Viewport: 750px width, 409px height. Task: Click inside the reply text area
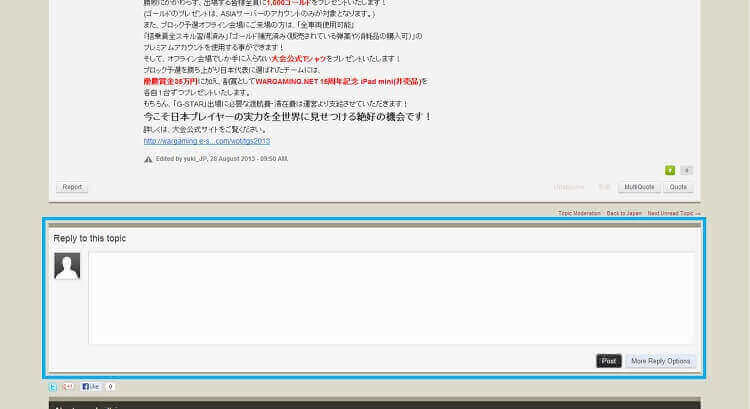pos(390,298)
